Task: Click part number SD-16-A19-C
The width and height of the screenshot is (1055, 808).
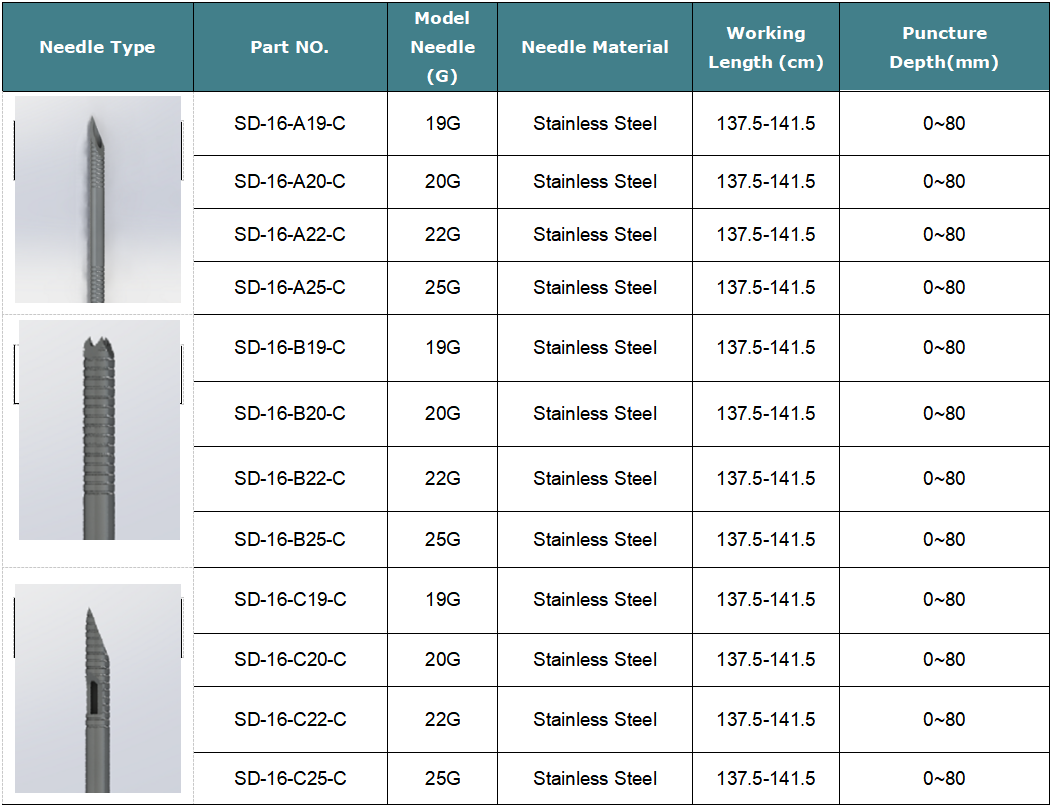Action: point(290,124)
